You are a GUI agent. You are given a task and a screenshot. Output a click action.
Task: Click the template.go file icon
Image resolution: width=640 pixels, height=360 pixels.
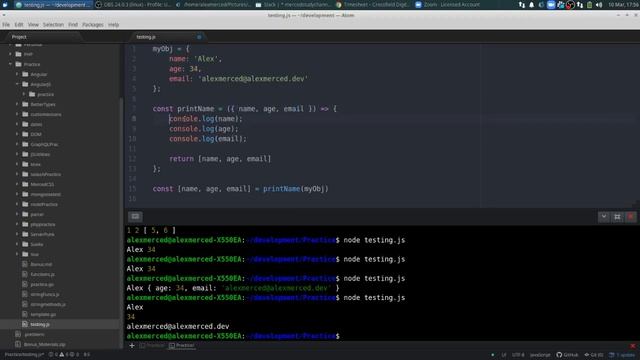click(25, 314)
